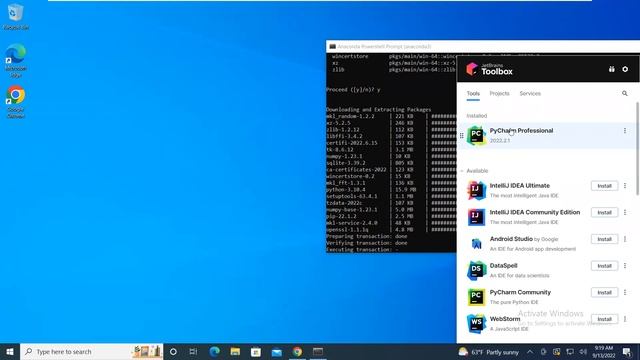Click the gift icon in Toolbox header
Viewport: 640px width, 360px height.
[x=611, y=69]
